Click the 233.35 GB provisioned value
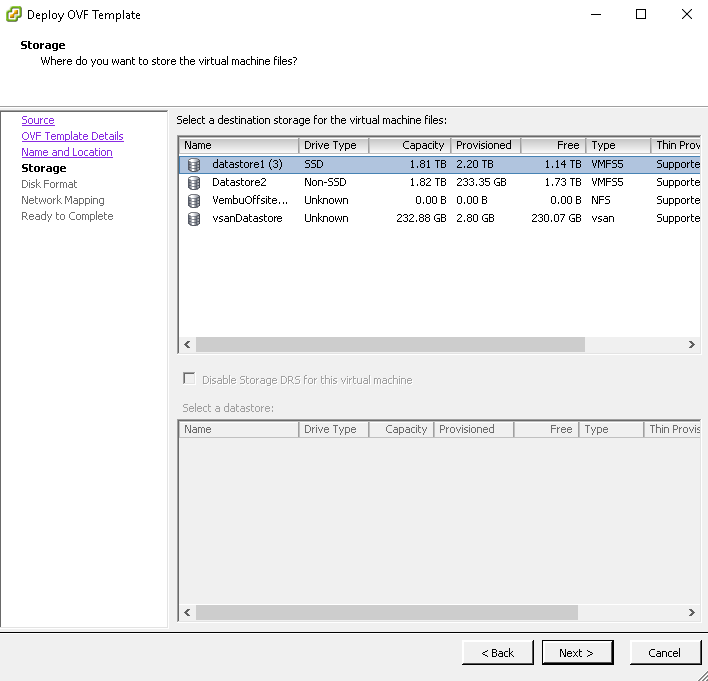 pos(481,182)
